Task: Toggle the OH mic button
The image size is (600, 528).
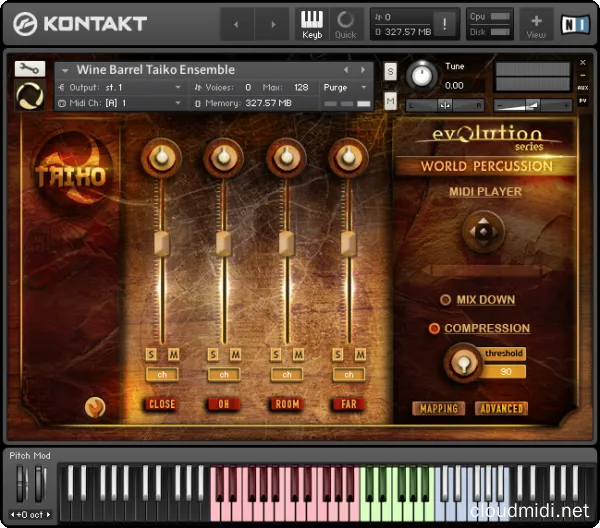Action: (223, 404)
